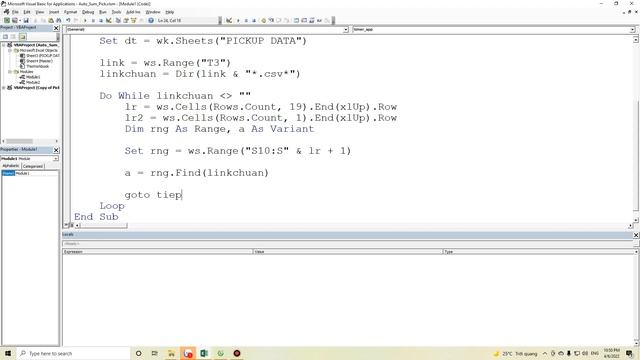Viewport: 640px width, 360px height.
Task: Toggle Design Mode icon in standard toolbar
Action: click(x=109, y=20)
